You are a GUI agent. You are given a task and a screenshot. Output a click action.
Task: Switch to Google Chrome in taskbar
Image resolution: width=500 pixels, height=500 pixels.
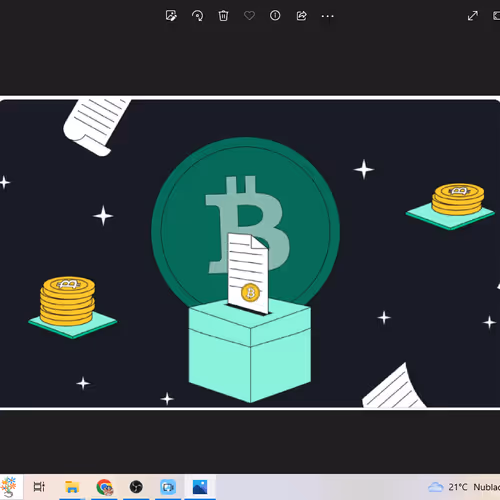pos(105,487)
